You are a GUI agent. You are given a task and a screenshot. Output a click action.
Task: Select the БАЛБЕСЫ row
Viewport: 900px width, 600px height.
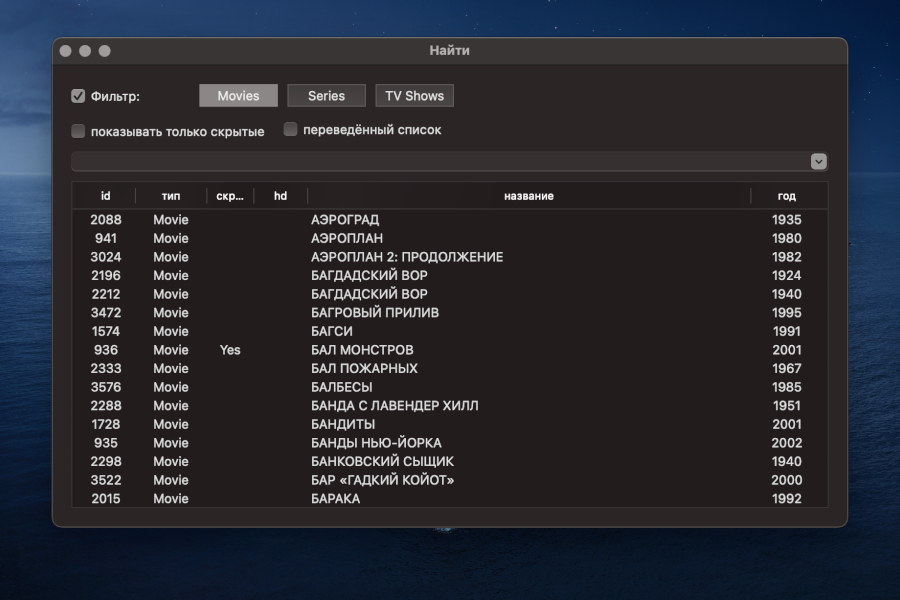tap(450, 387)
